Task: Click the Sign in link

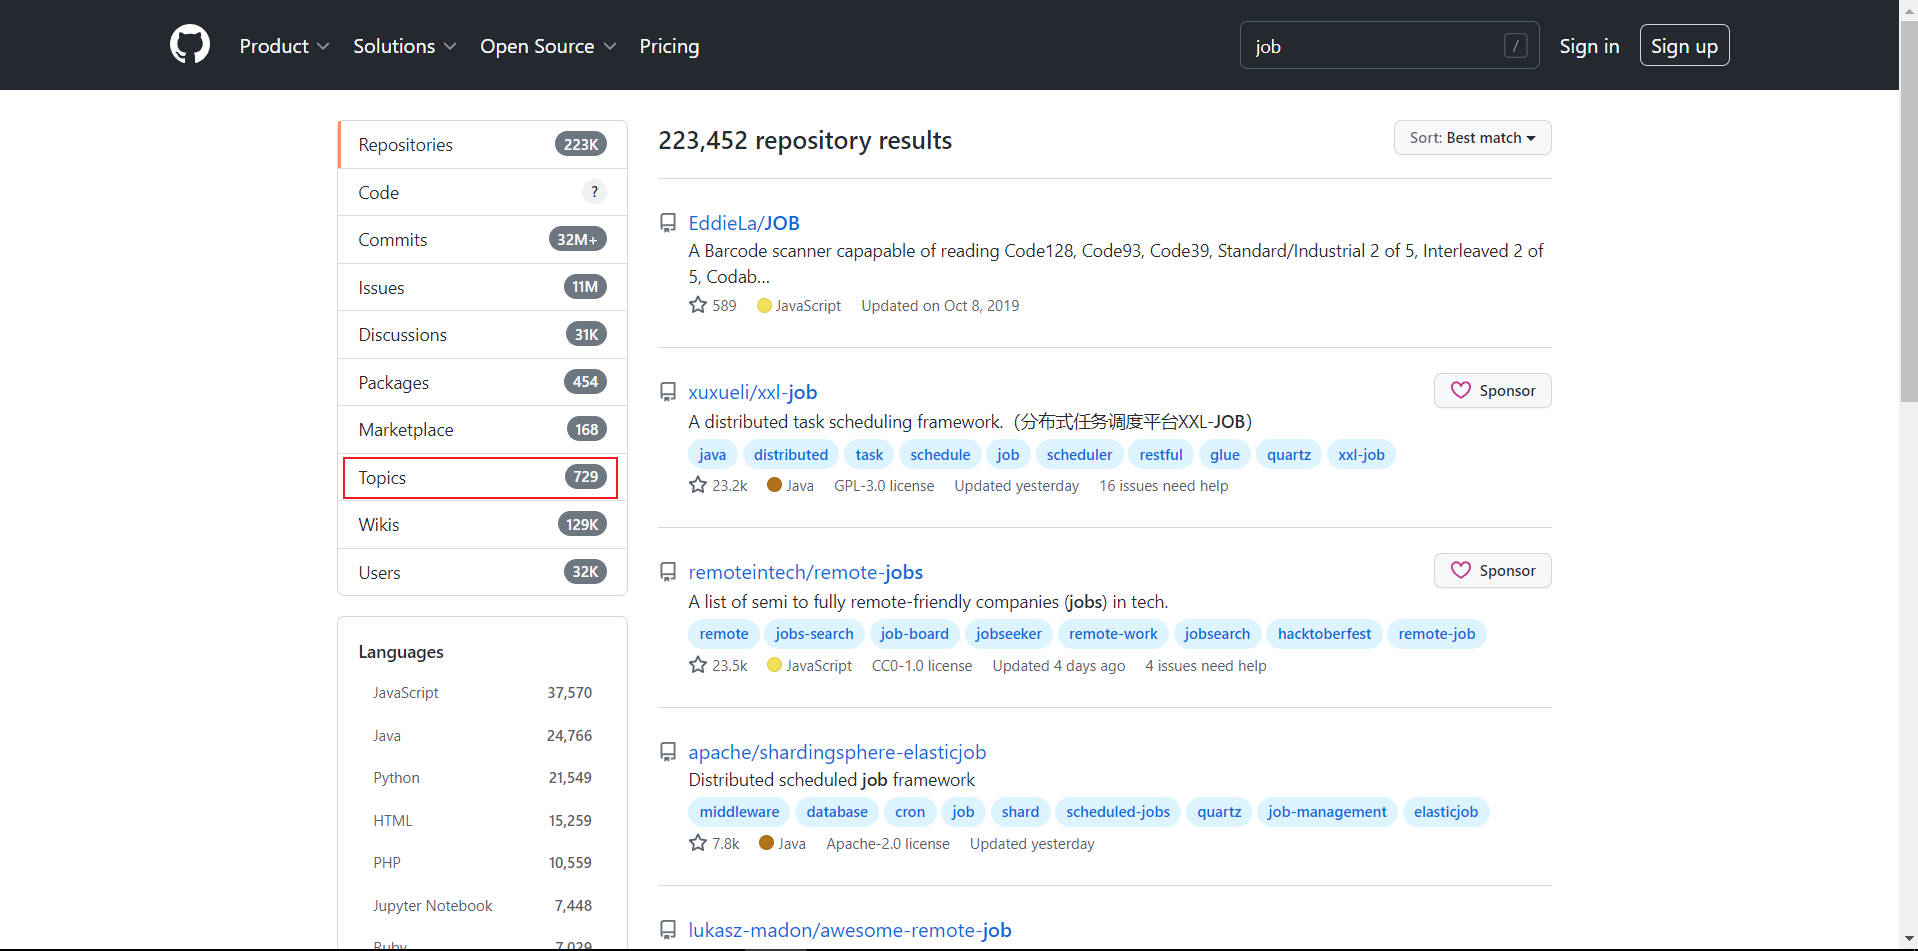Action: 1589,46
